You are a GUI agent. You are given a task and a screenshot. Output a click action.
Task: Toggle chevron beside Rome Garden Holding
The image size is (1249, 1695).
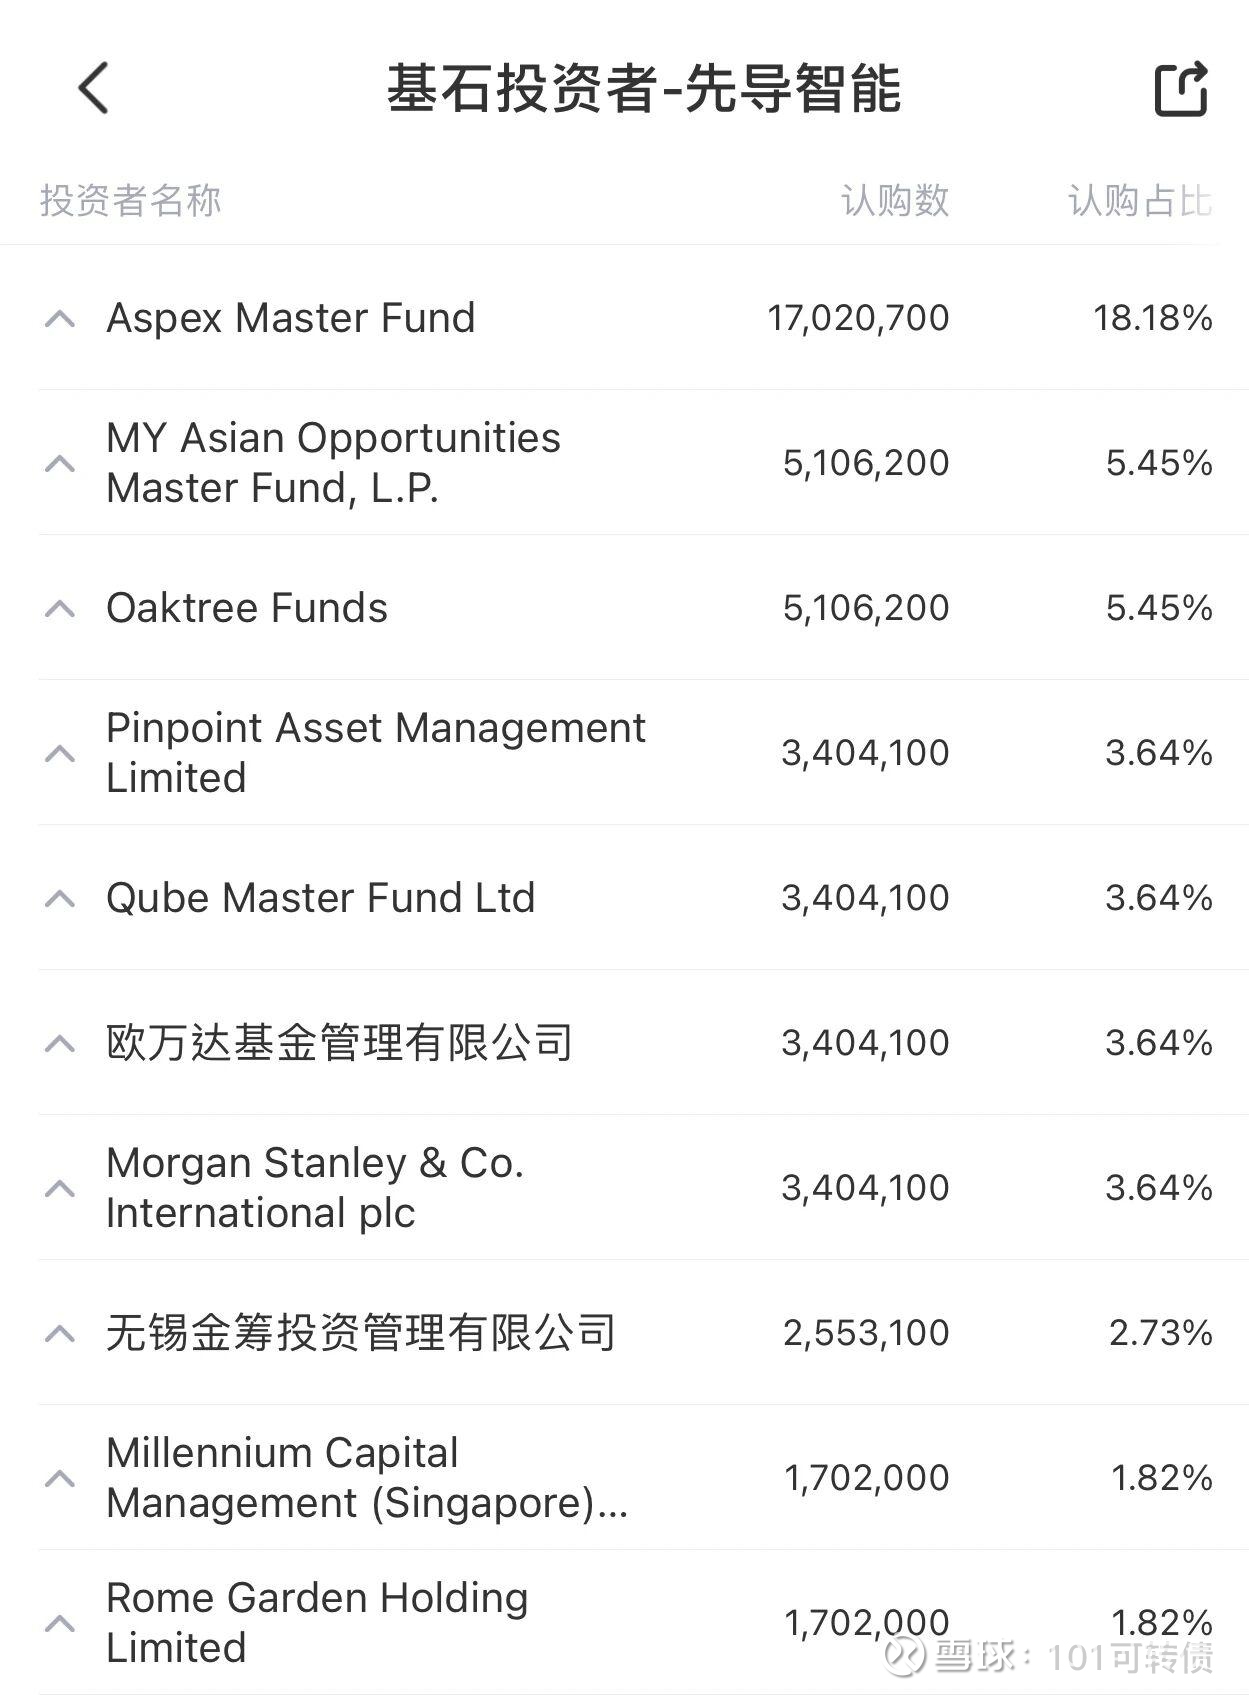(x=60, y=1622)
